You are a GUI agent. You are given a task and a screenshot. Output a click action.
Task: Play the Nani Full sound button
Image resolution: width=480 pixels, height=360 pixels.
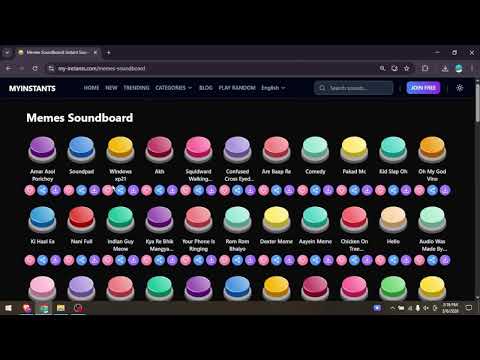(81, 219)
